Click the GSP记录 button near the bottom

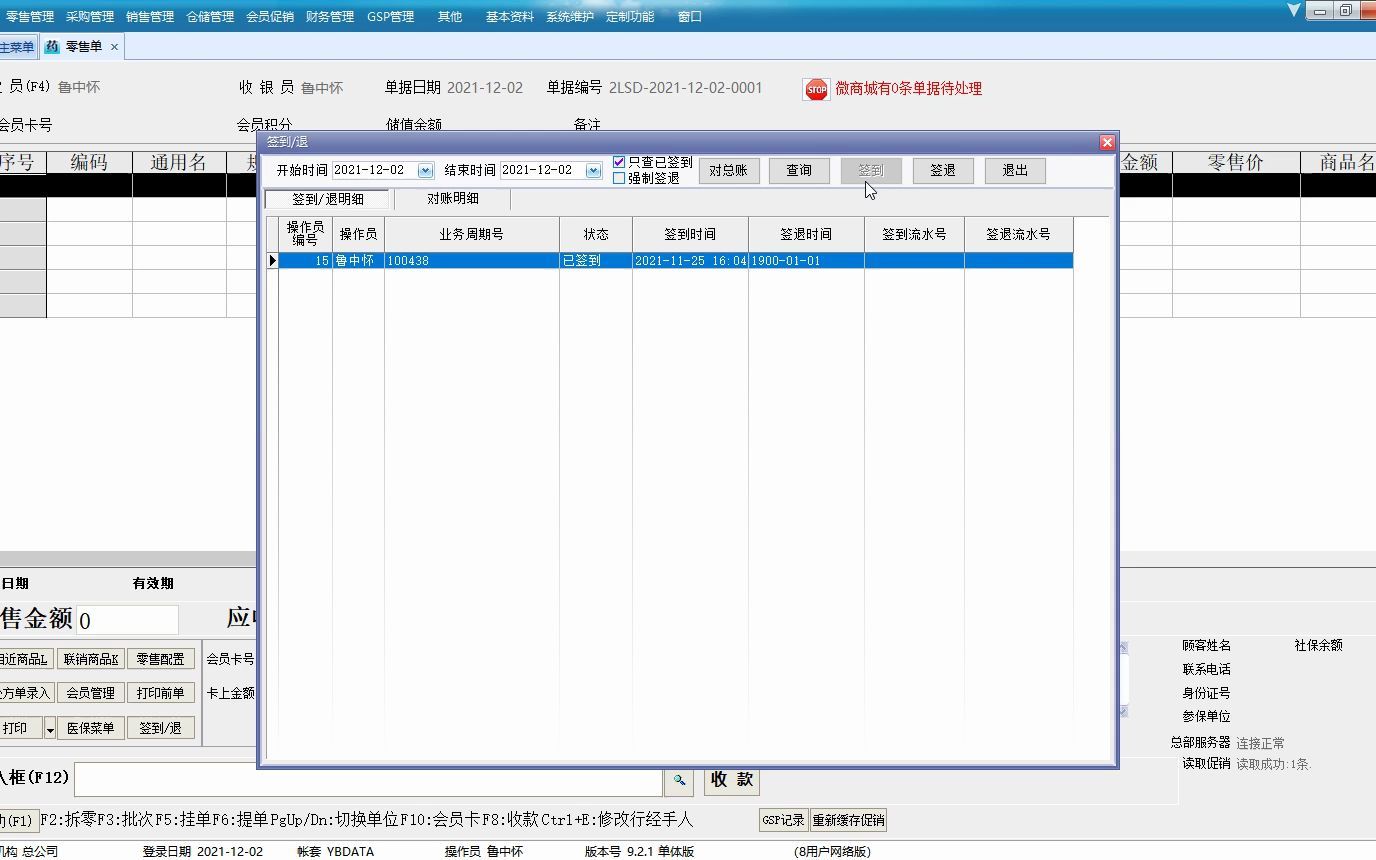pos(783,819)
